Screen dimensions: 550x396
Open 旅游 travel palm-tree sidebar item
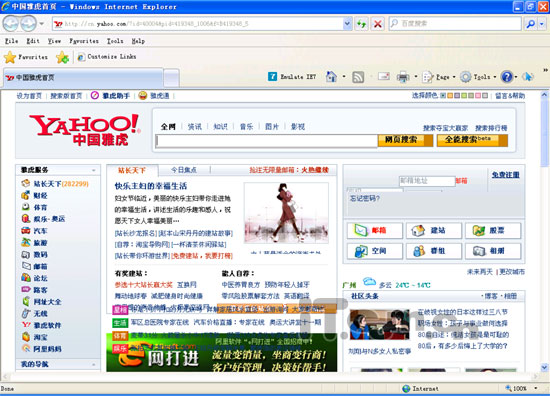pos(34,242)
